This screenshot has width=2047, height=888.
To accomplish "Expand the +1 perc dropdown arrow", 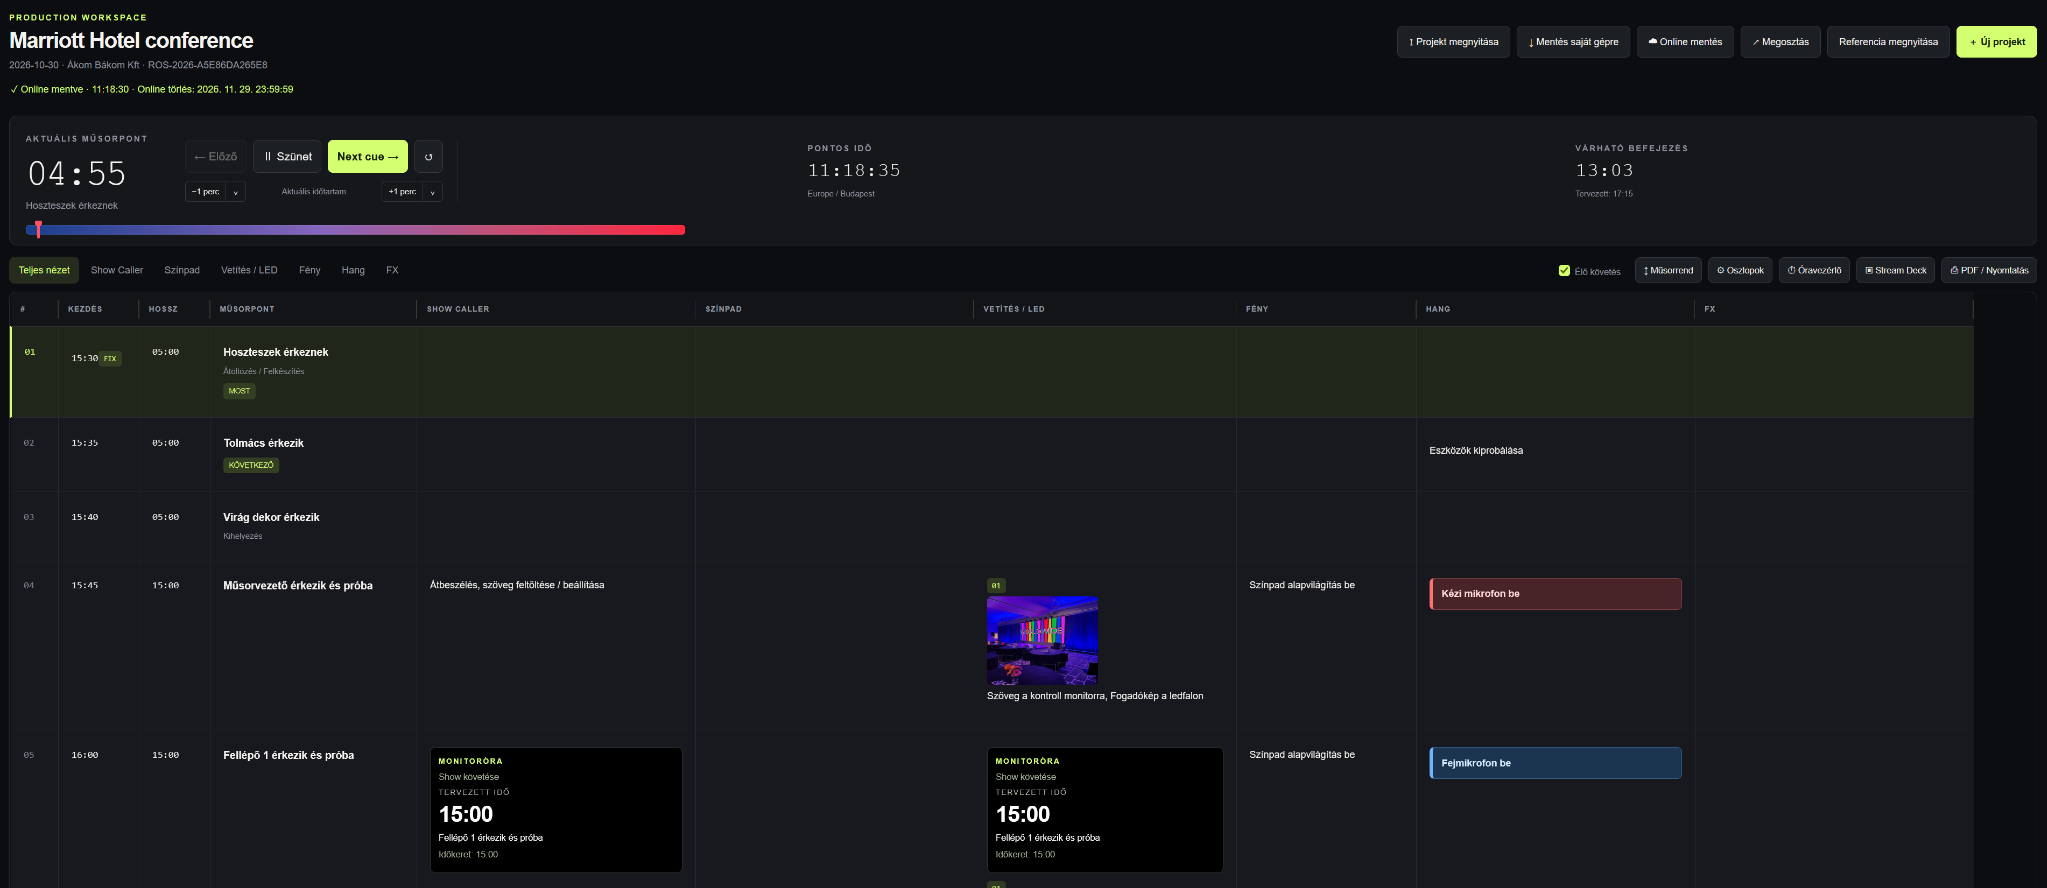I will pos(432,192).
